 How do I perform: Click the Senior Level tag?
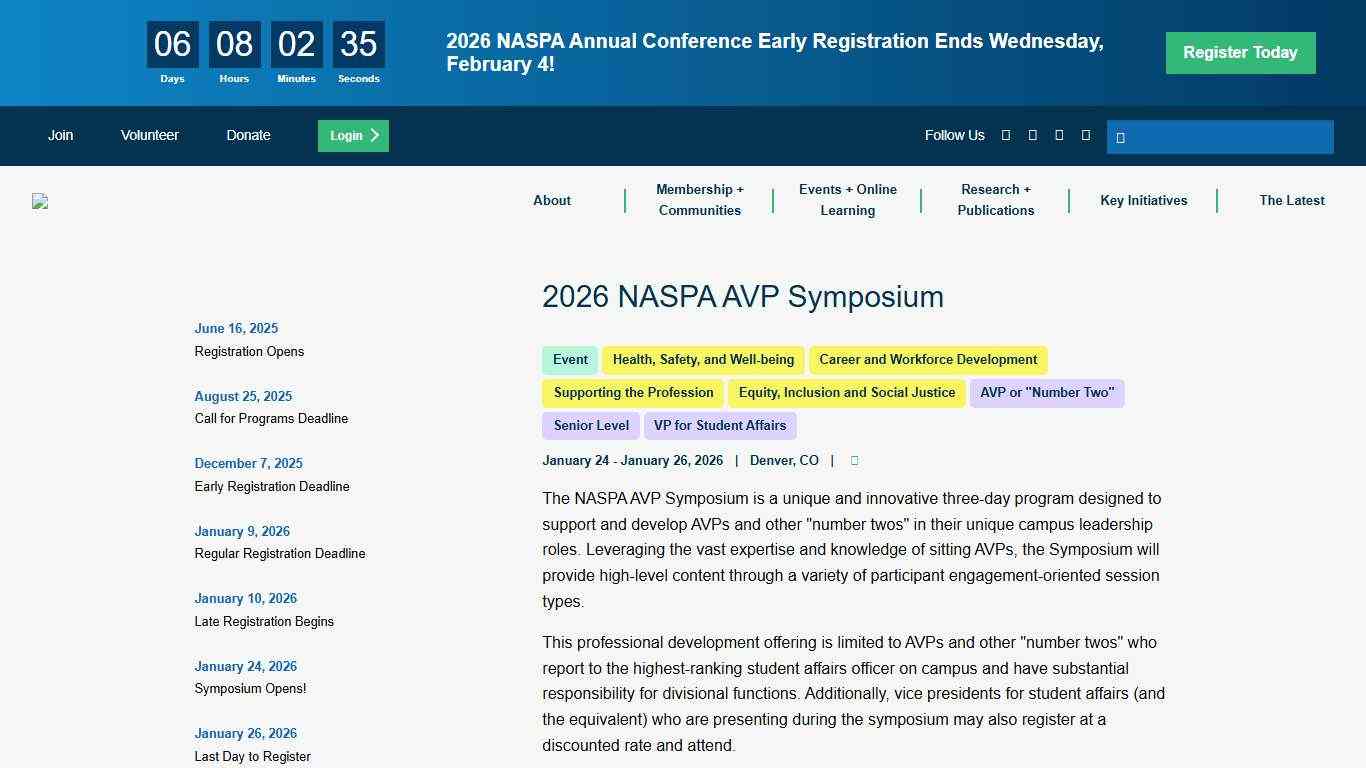590,425
